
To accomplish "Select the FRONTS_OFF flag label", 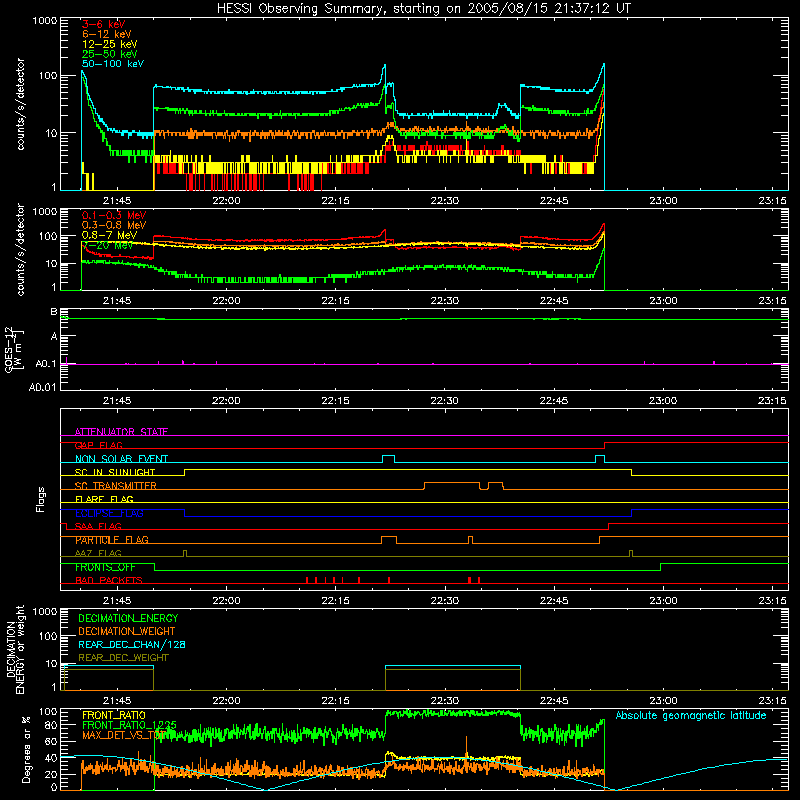I will [x=105, y=567].
